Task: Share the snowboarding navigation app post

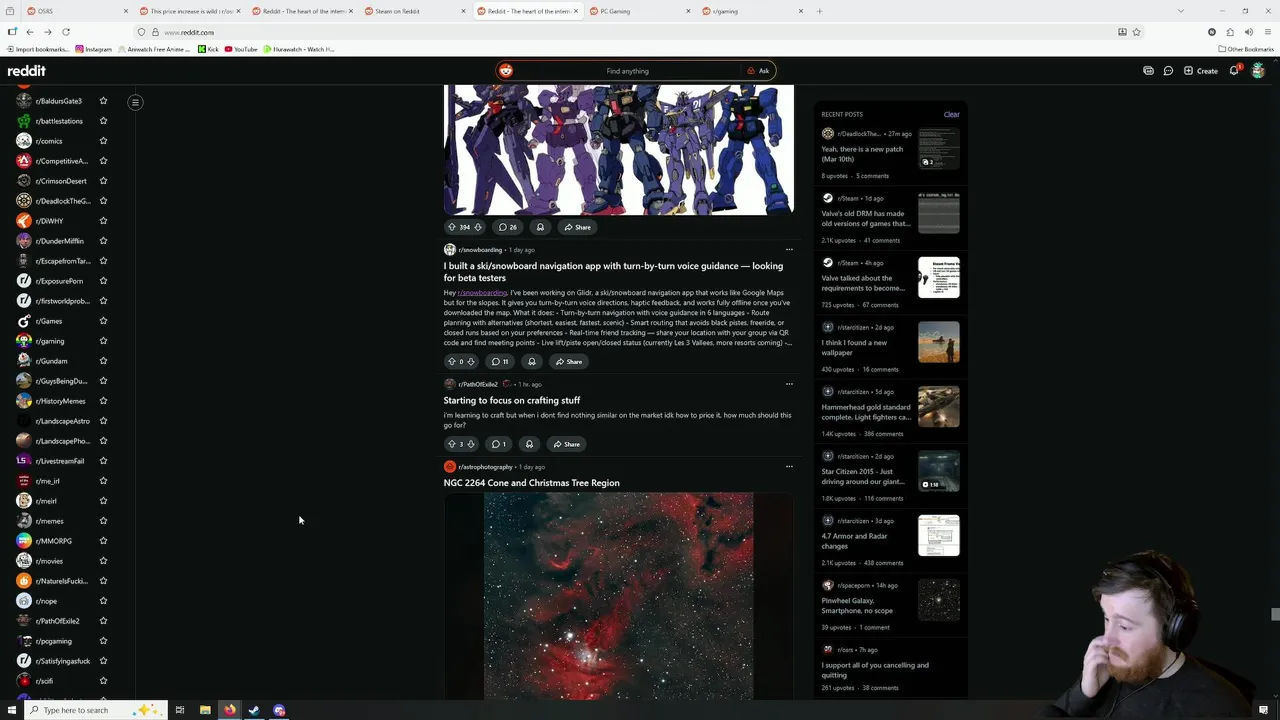Action: point(569,362)
